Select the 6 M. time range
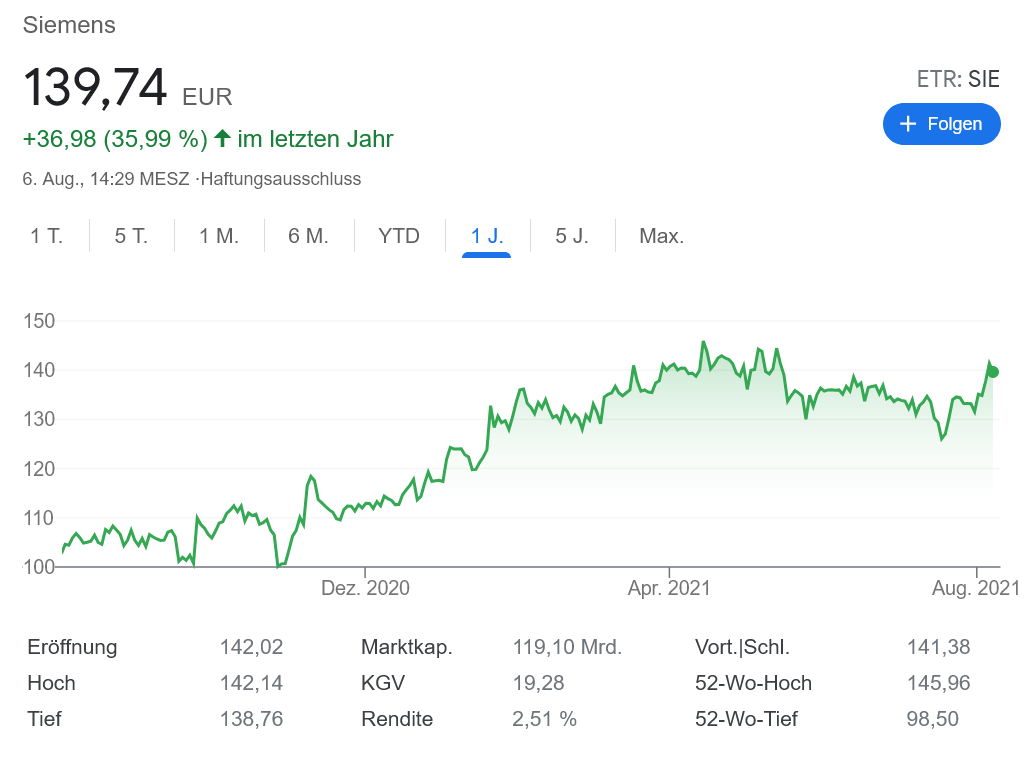 [308, 236]
